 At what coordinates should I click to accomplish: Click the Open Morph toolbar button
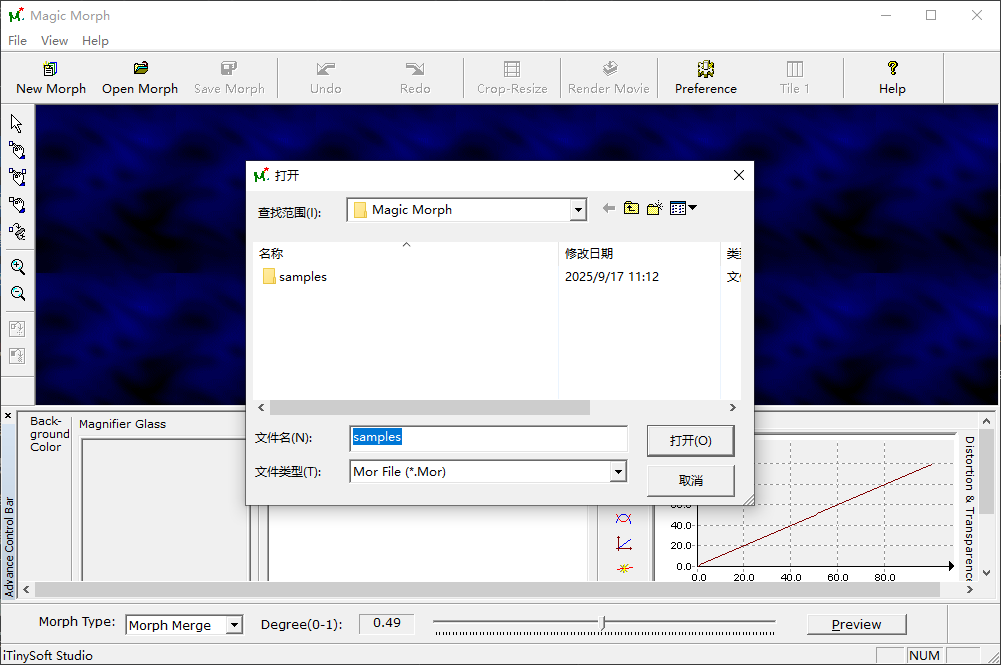pos(140,78)
